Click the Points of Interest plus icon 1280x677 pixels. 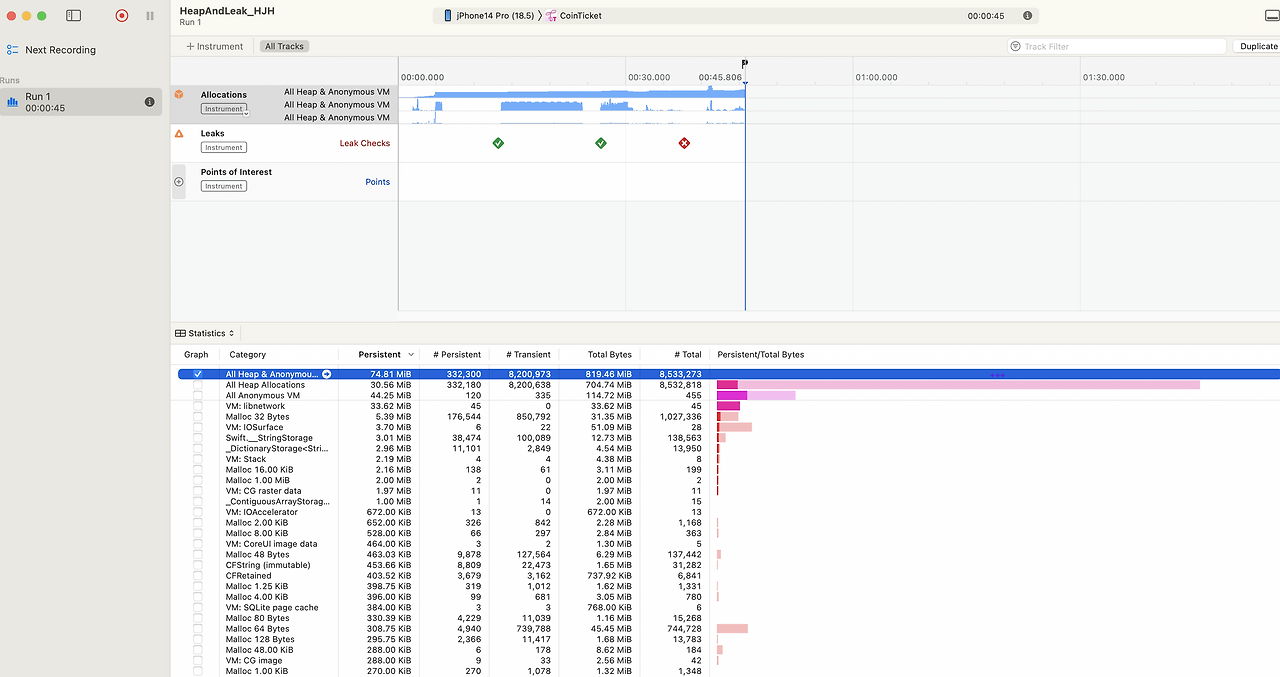pos(179,182)
